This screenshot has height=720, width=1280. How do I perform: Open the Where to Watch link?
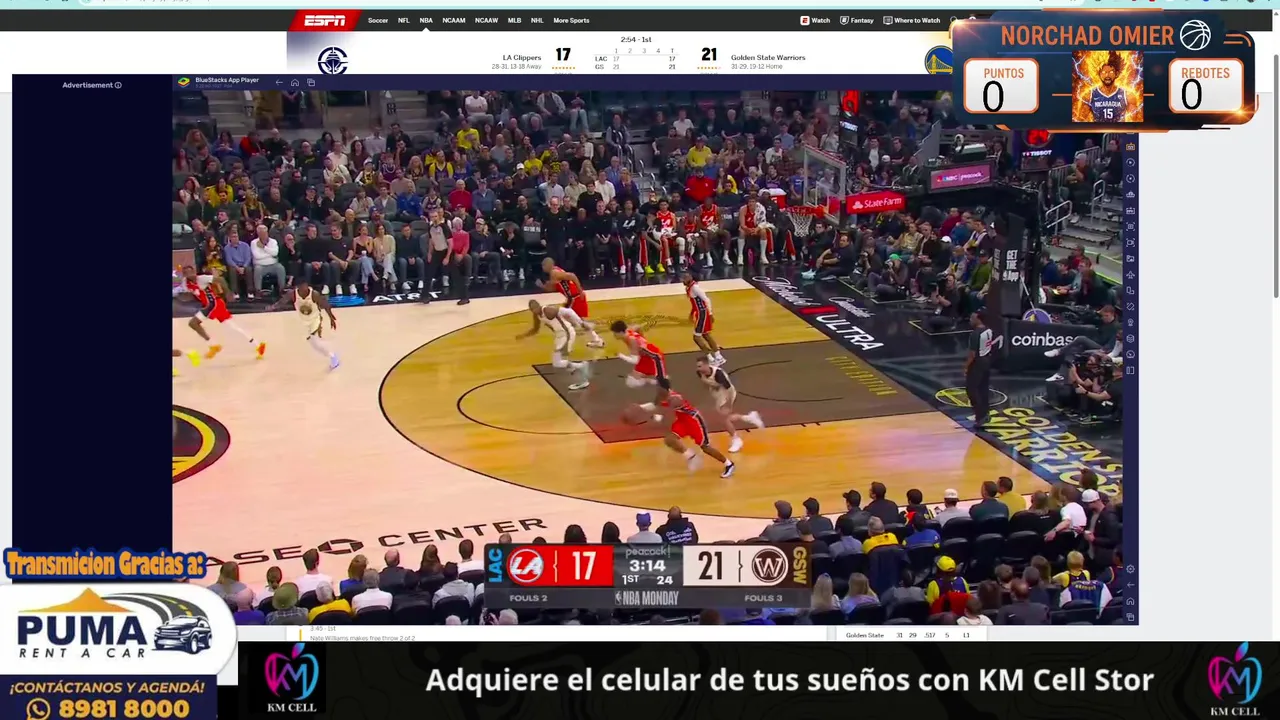tap(912, 20)
